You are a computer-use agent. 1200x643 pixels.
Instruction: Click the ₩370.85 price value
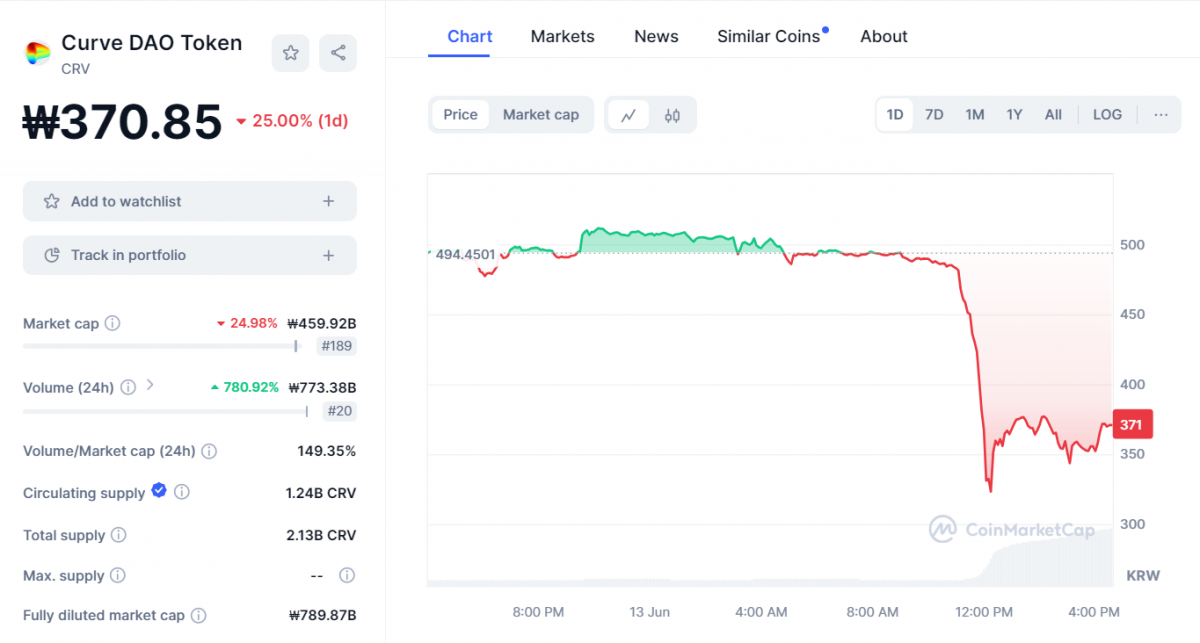tap(122, 122)
